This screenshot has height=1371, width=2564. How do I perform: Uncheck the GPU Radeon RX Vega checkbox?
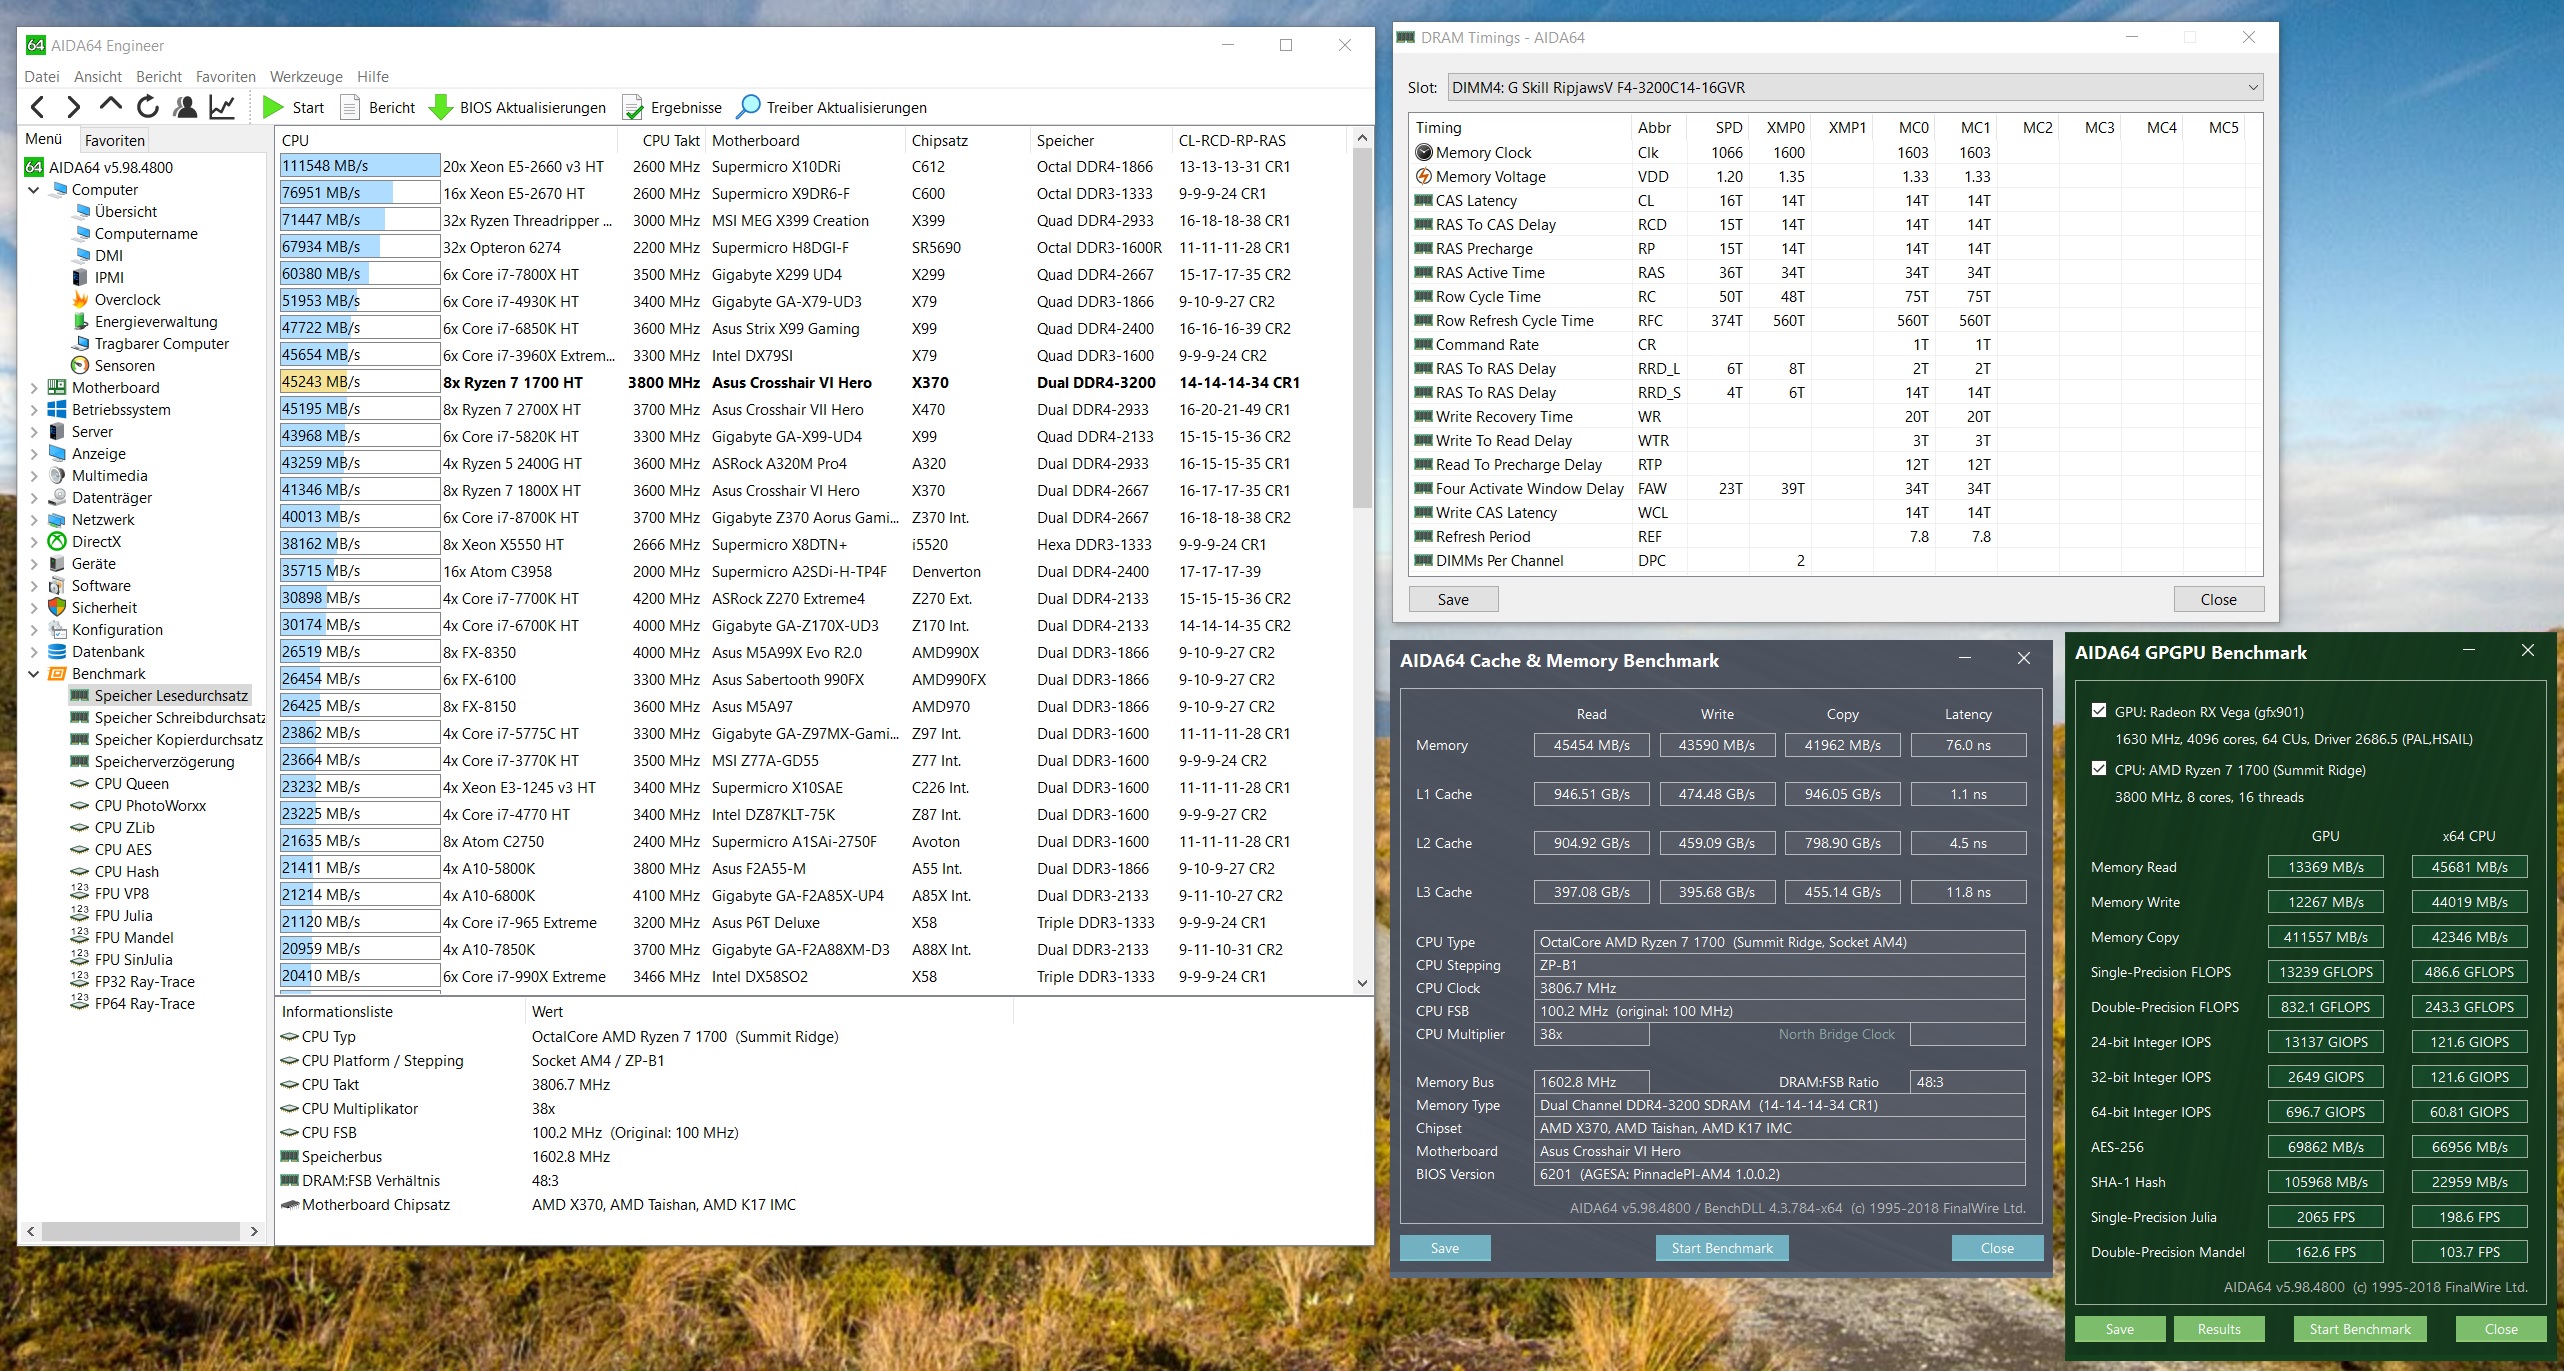point(2099,711)
